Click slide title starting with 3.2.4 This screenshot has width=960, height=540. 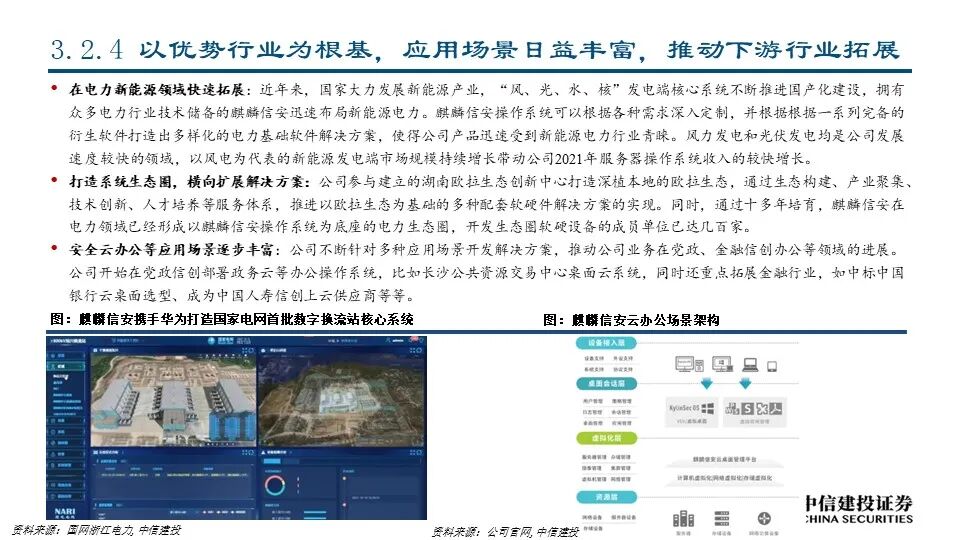tap(475, 50)
